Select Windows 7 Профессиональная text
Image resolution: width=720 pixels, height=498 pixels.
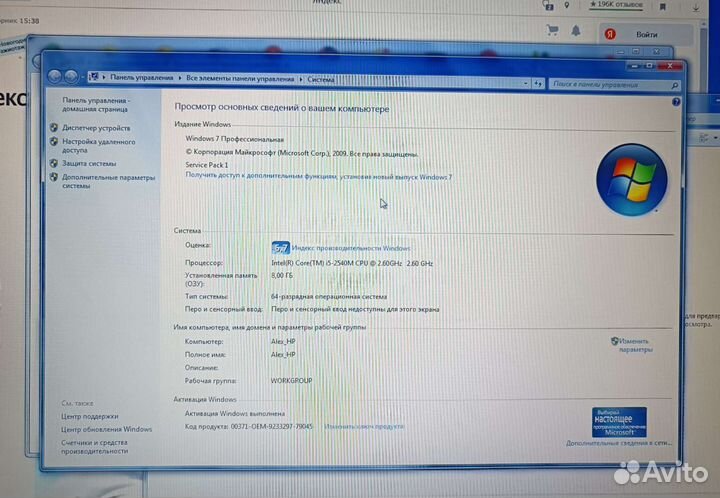click(x=234, y=139)
